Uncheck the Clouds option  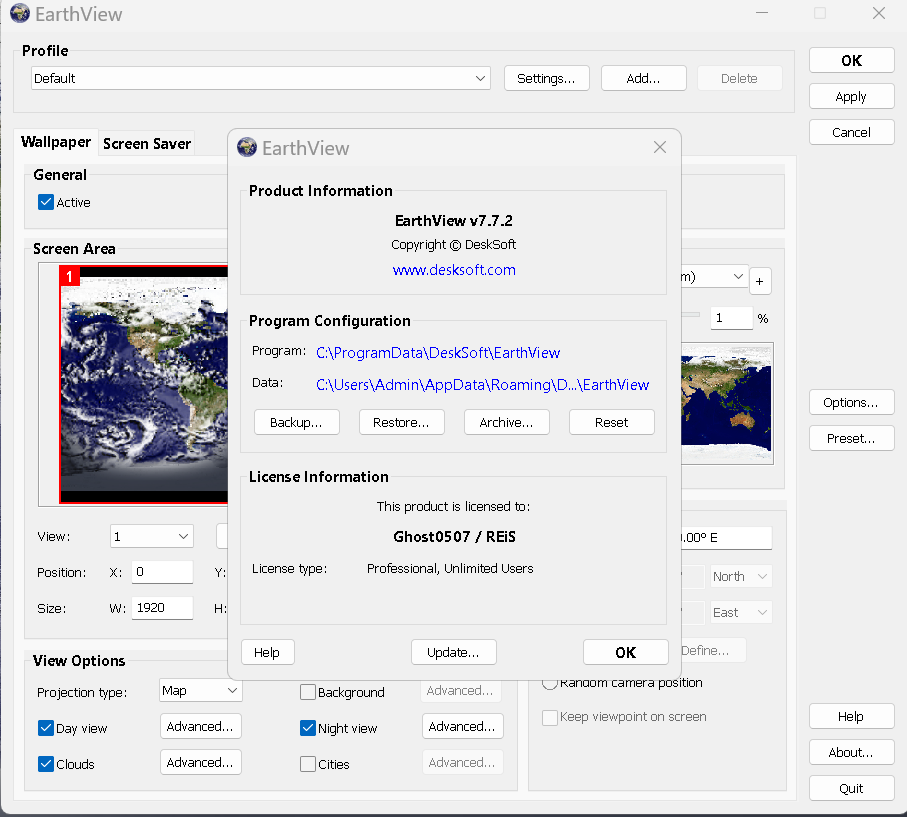coord(46,764)
